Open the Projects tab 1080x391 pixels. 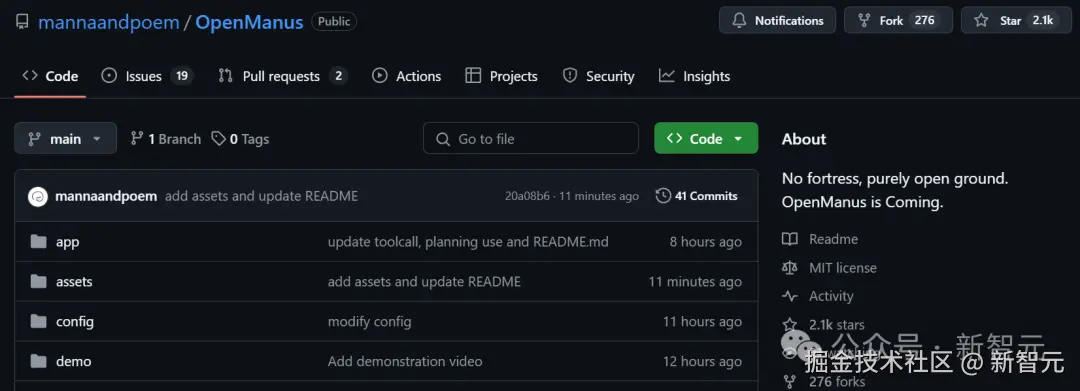click(501, 76)
